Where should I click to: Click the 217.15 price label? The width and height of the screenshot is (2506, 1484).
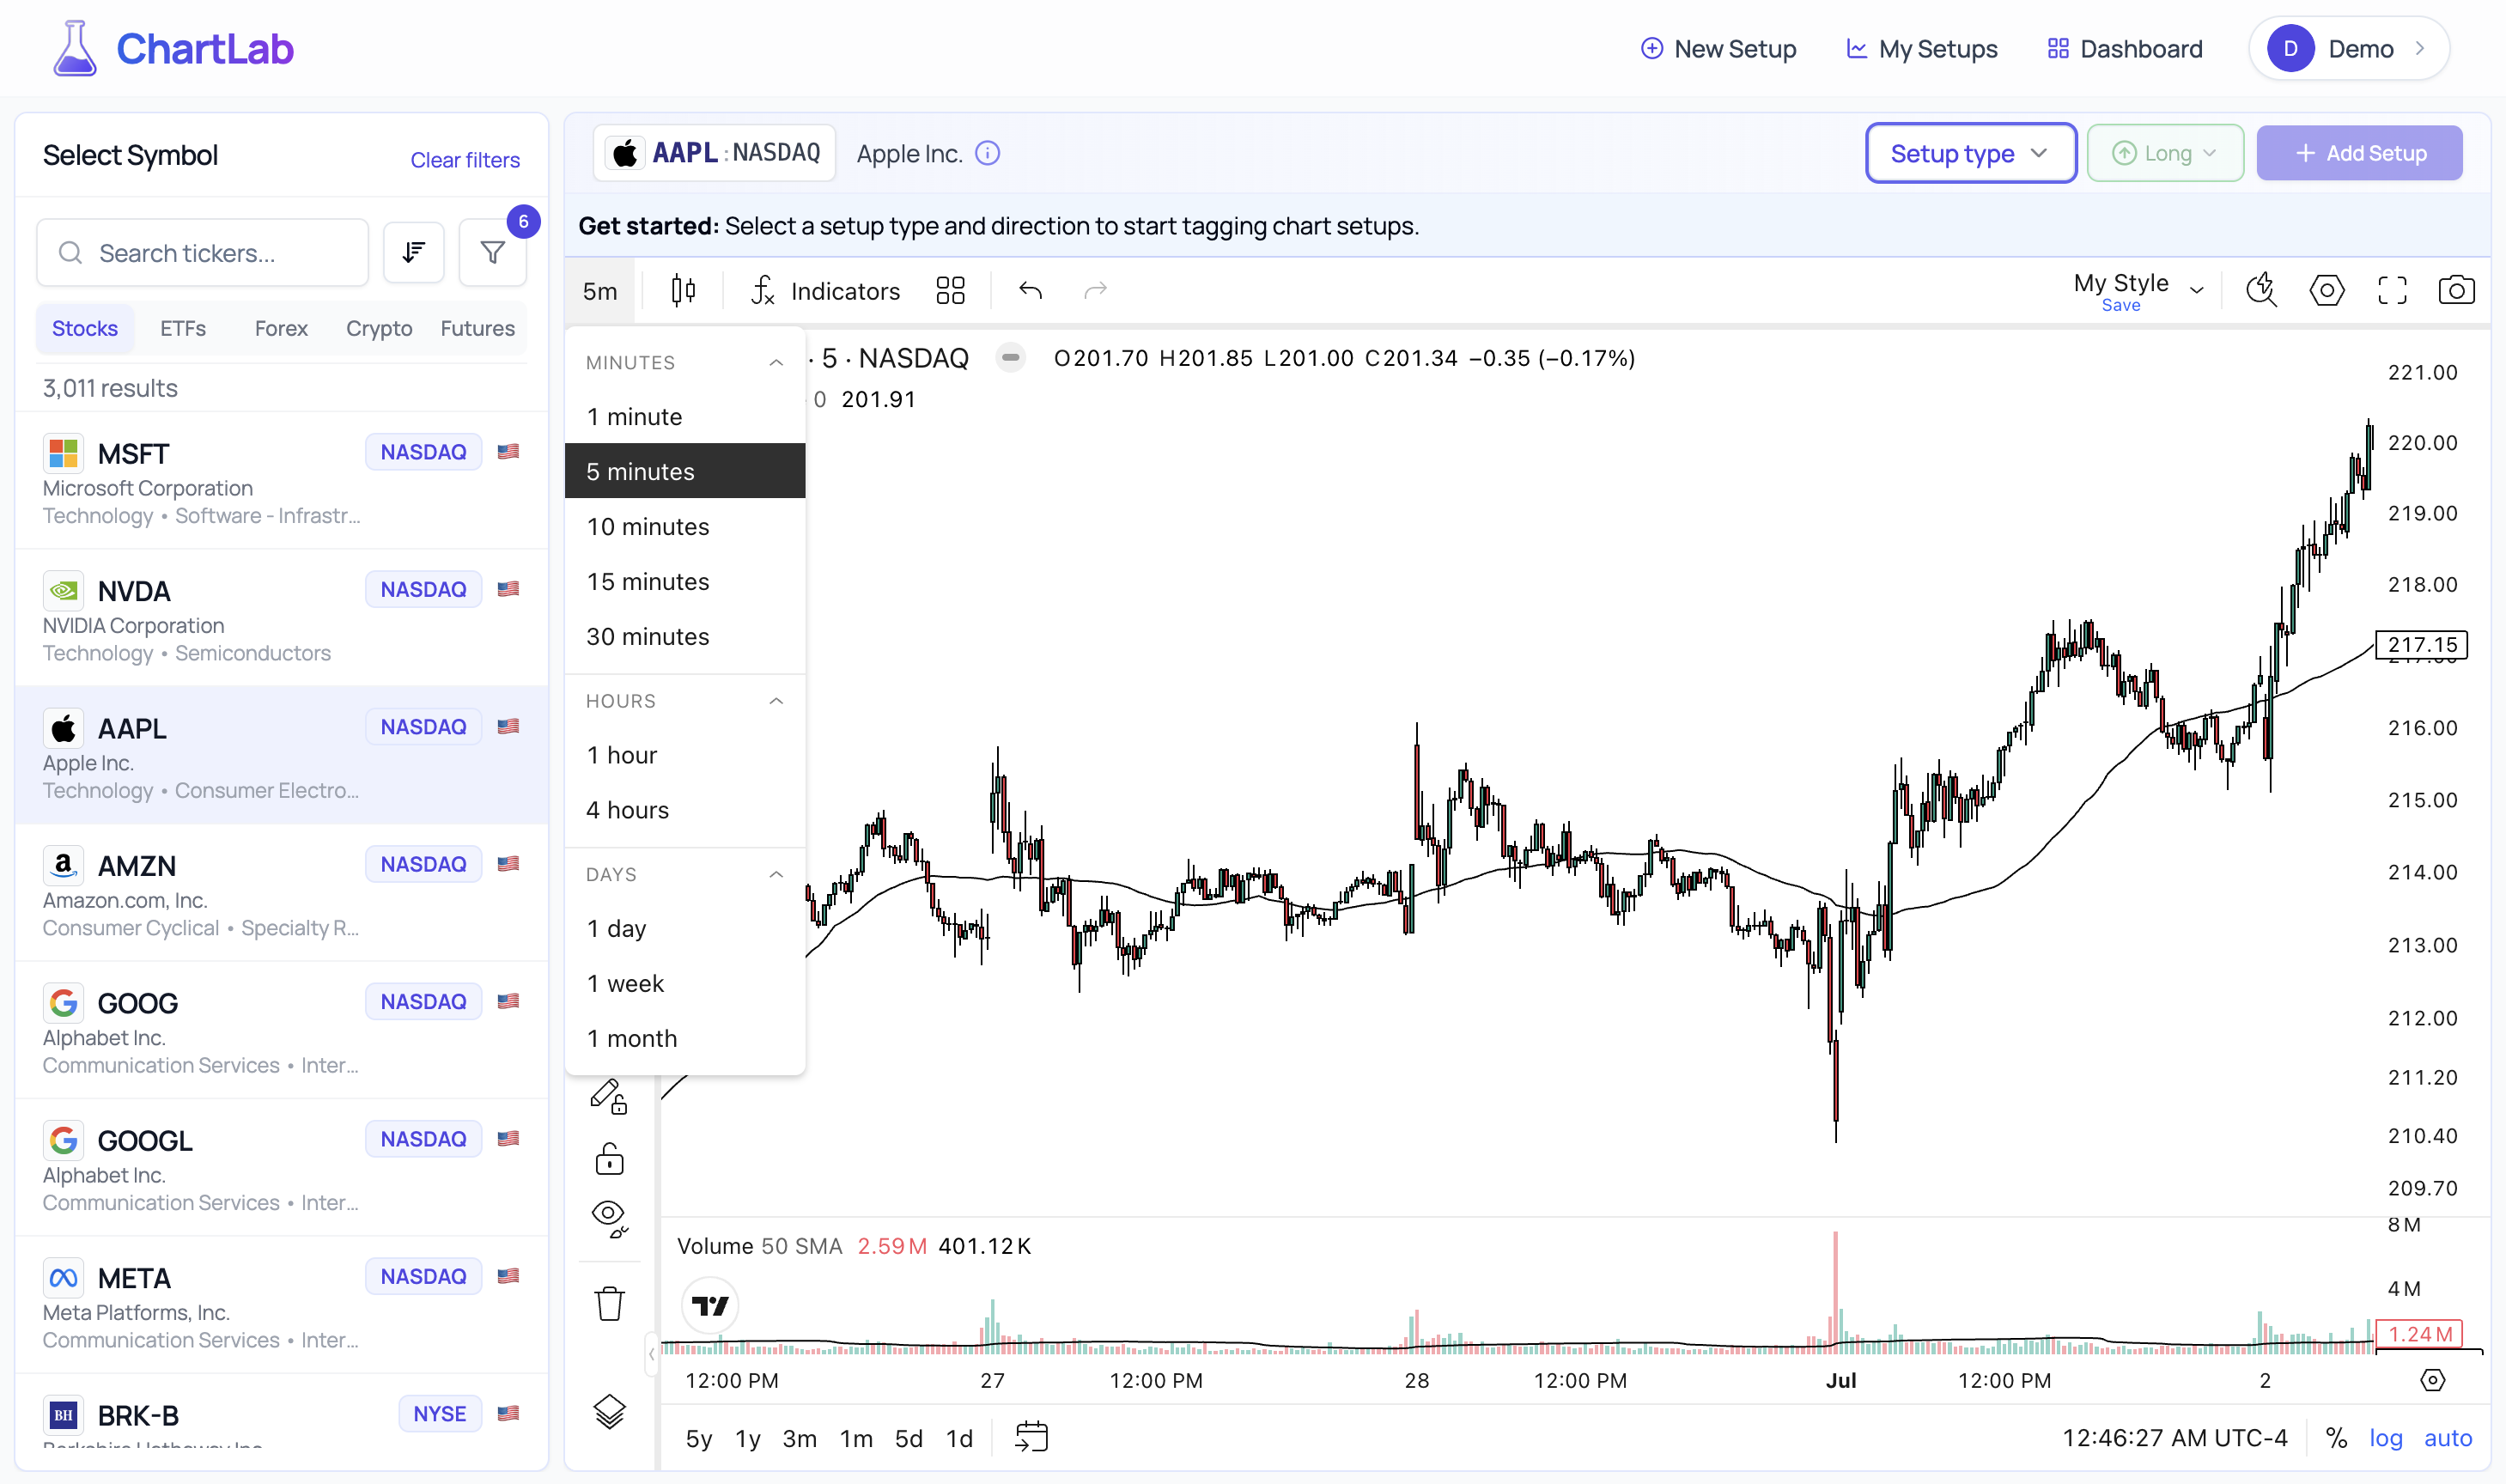tap(2421, 644)
